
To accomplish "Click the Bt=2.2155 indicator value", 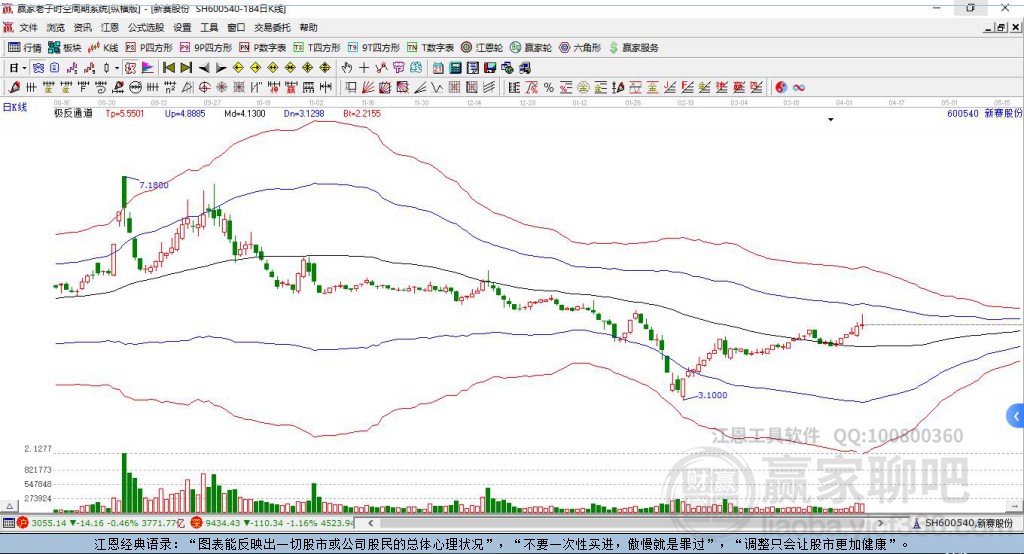I will (x=362, y=113).
